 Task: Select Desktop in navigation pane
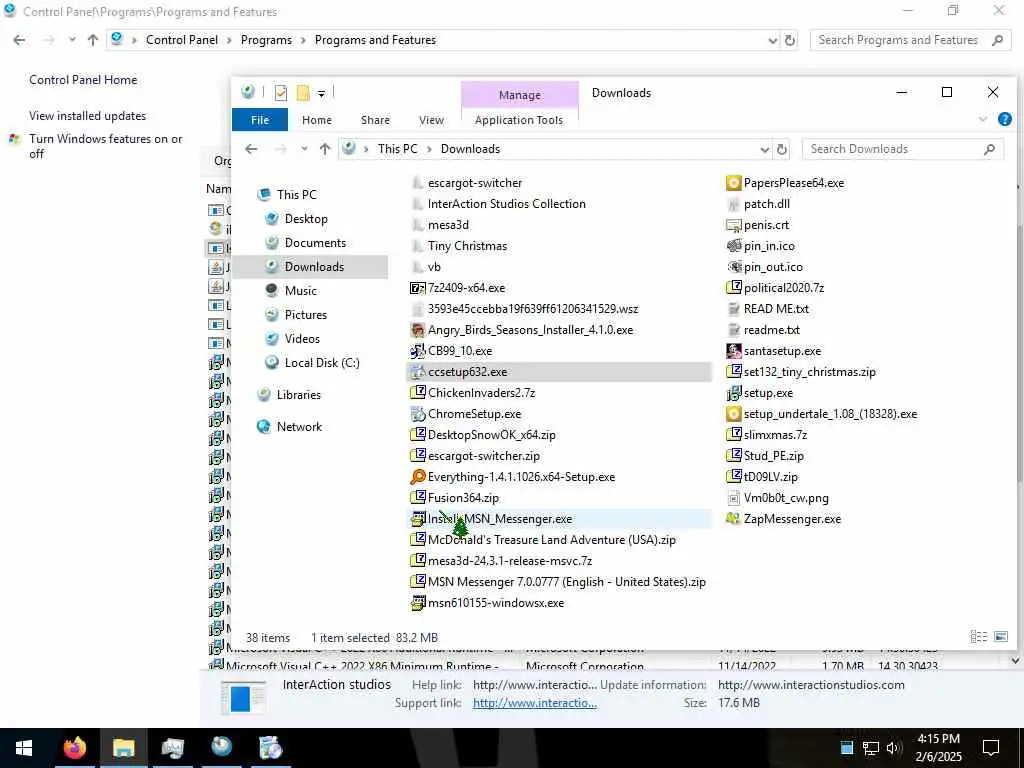(x=306, y=219)
